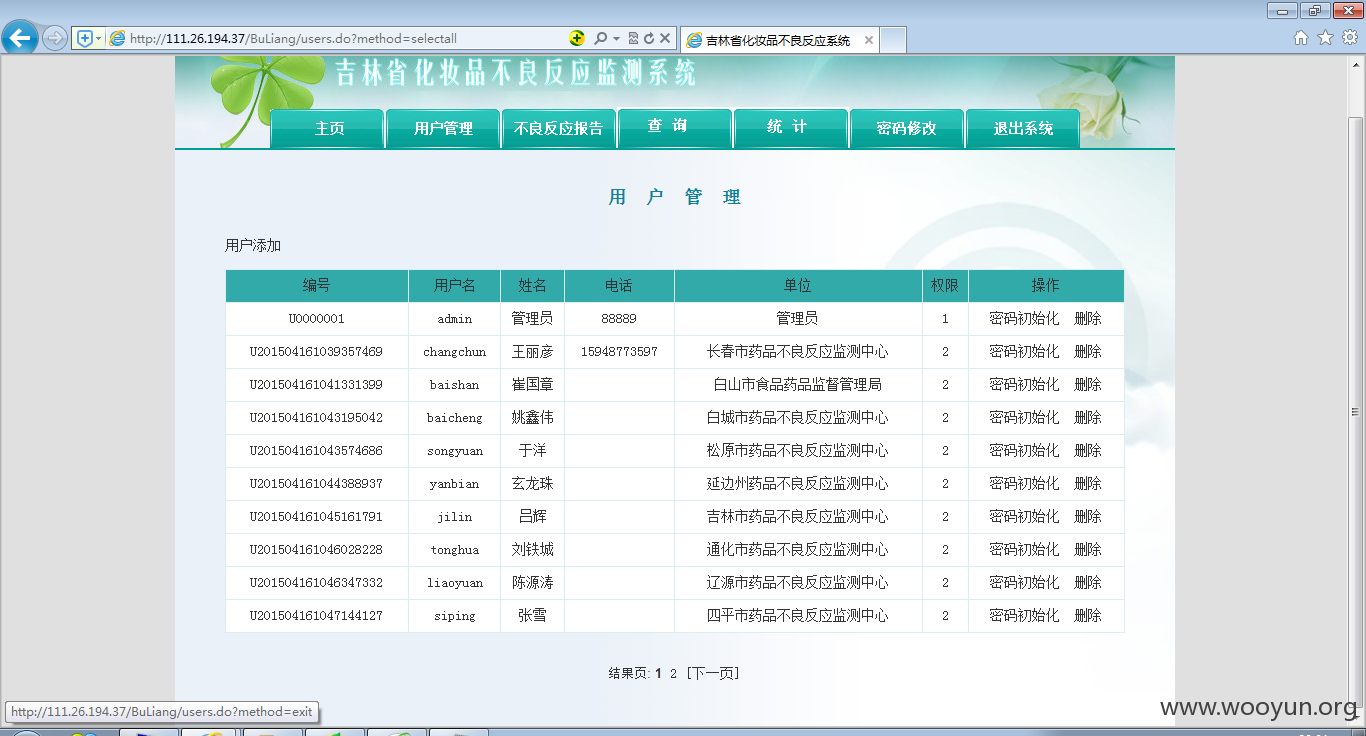Image resolution: width=1366 pixels, height=736 pixels.
Task: Click 密码初始化 for user siping
Action: 1024,616
